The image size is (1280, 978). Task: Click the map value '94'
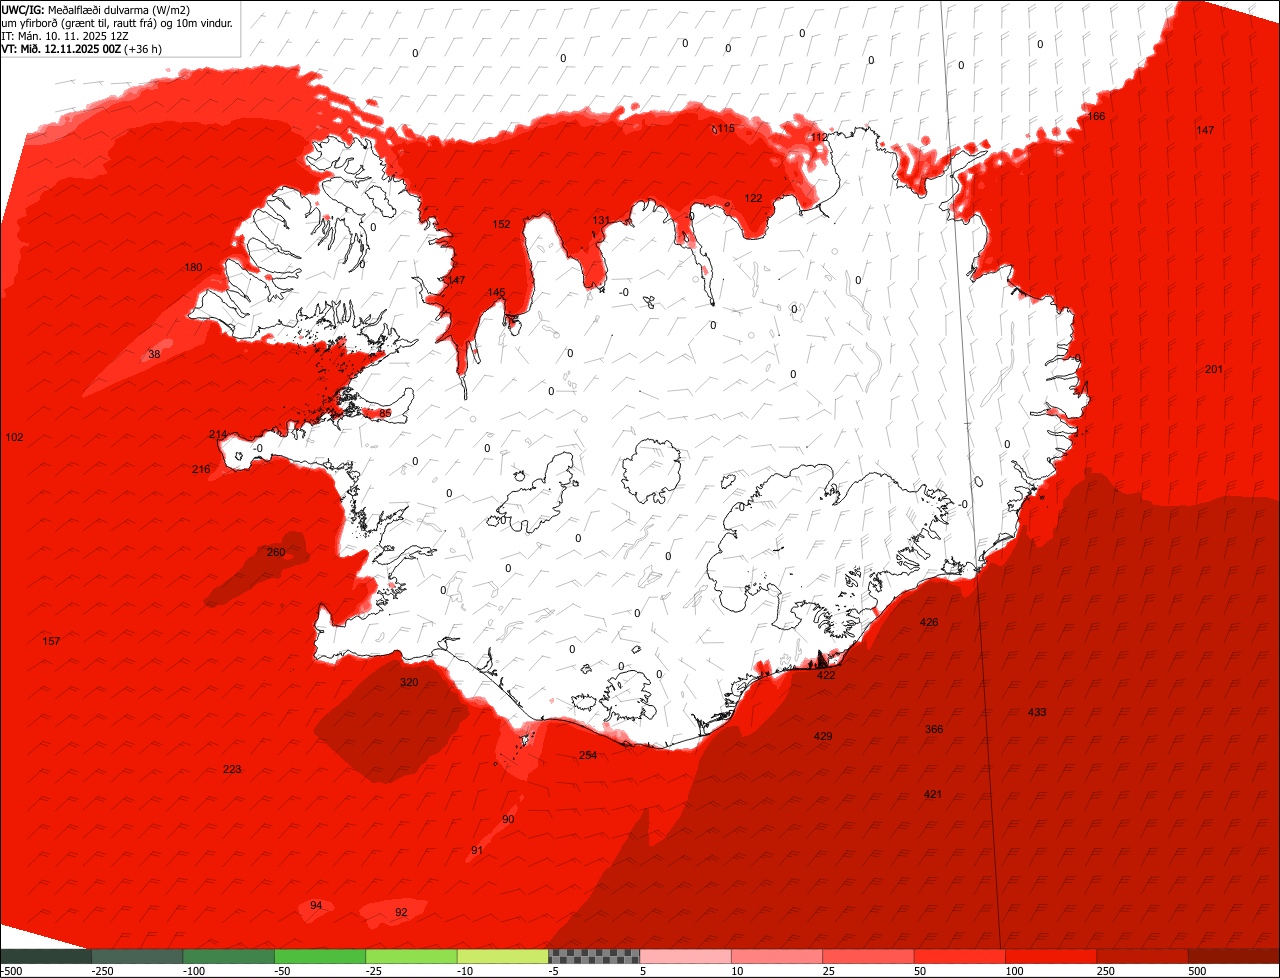pos(316,905)
